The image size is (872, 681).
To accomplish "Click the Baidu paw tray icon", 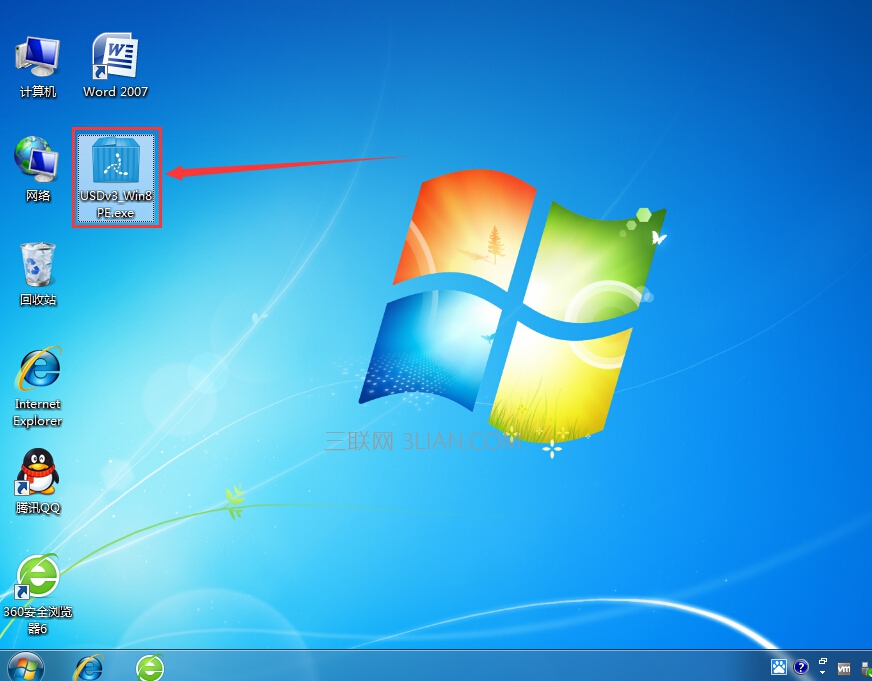I will click(x=779, y=667).
